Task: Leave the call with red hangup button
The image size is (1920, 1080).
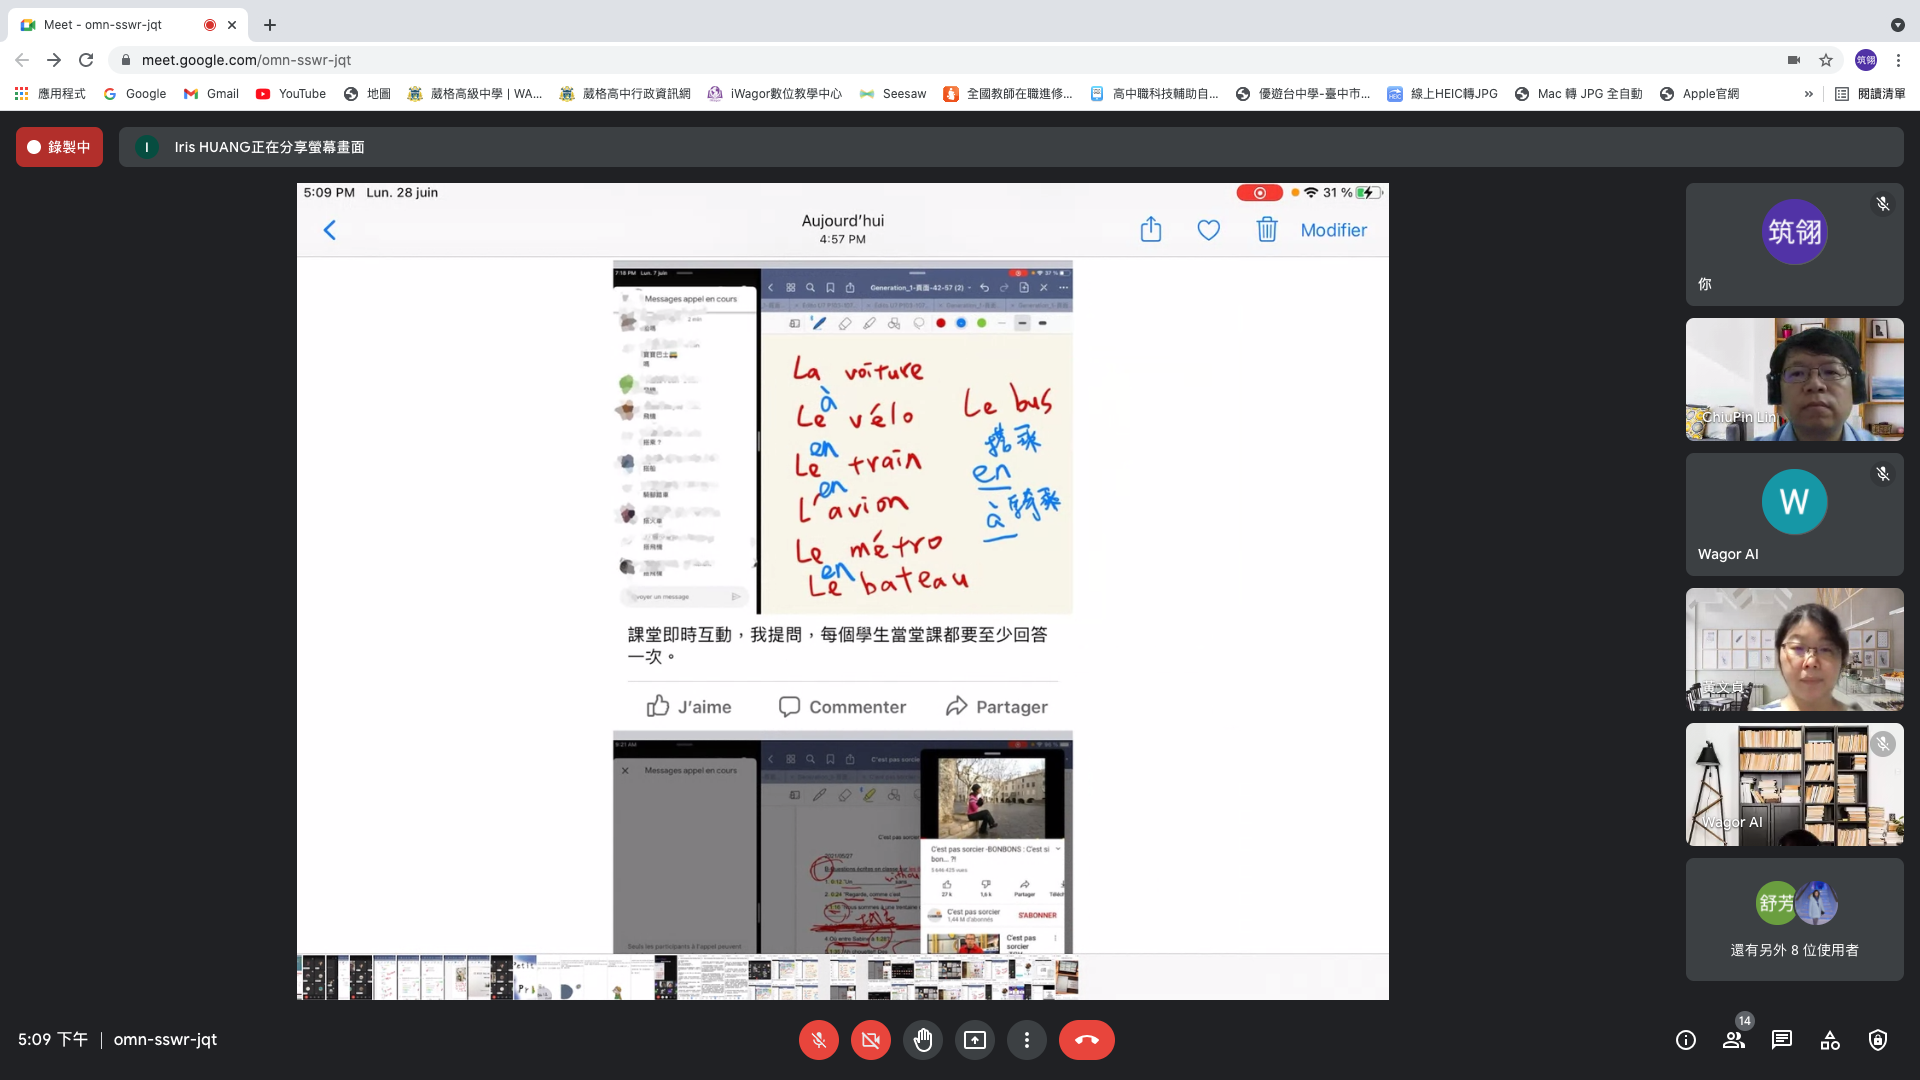Action: (1086, 1040)
